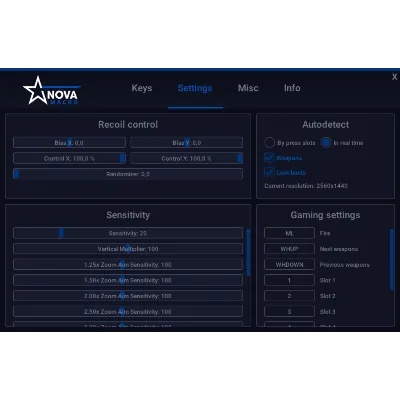Set the Sensitivity slider handle
This screenshot has width=400, height=400.
[x=61, y=233]
